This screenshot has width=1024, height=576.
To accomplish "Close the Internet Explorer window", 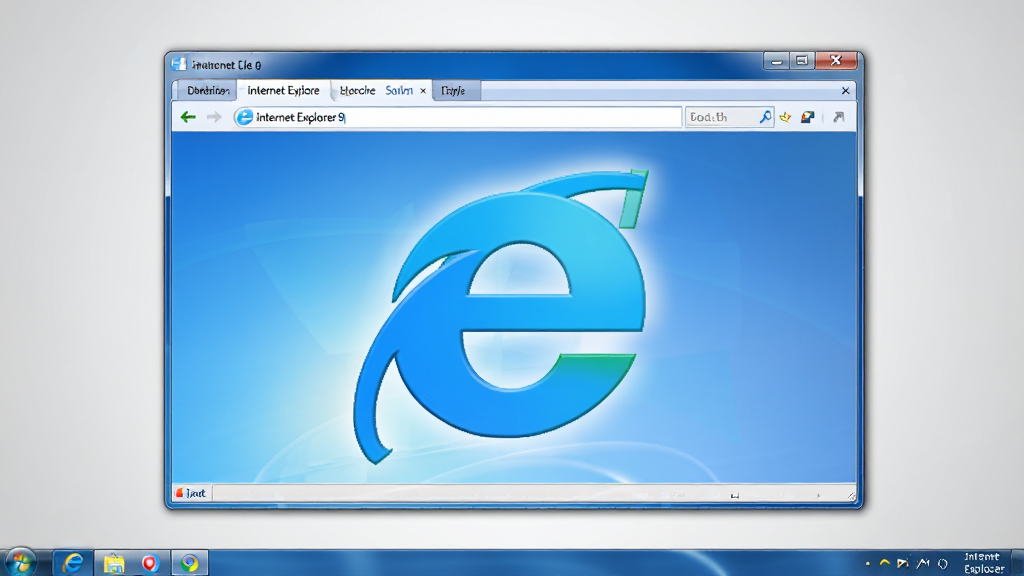I will (835, 61).
